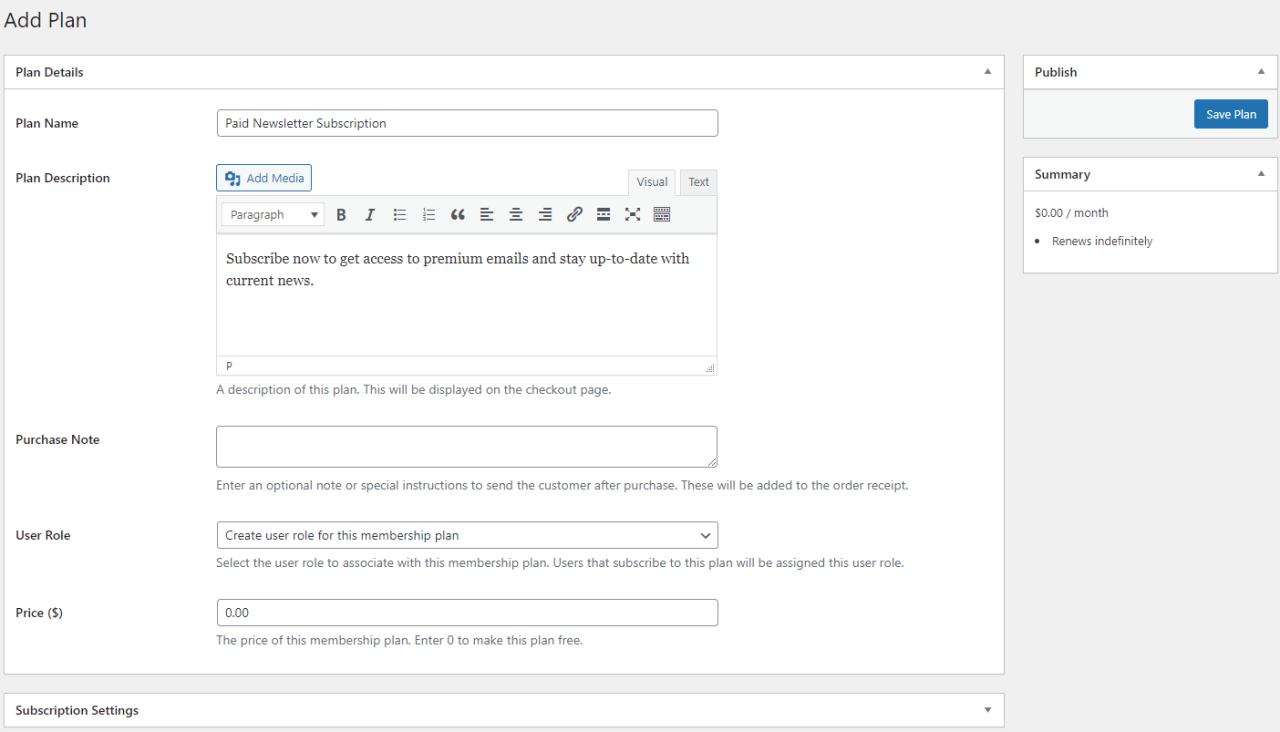Insert a numbered list in the editor
The image size is (1280, 732).
pyautogui.click(x=428, y=214)
